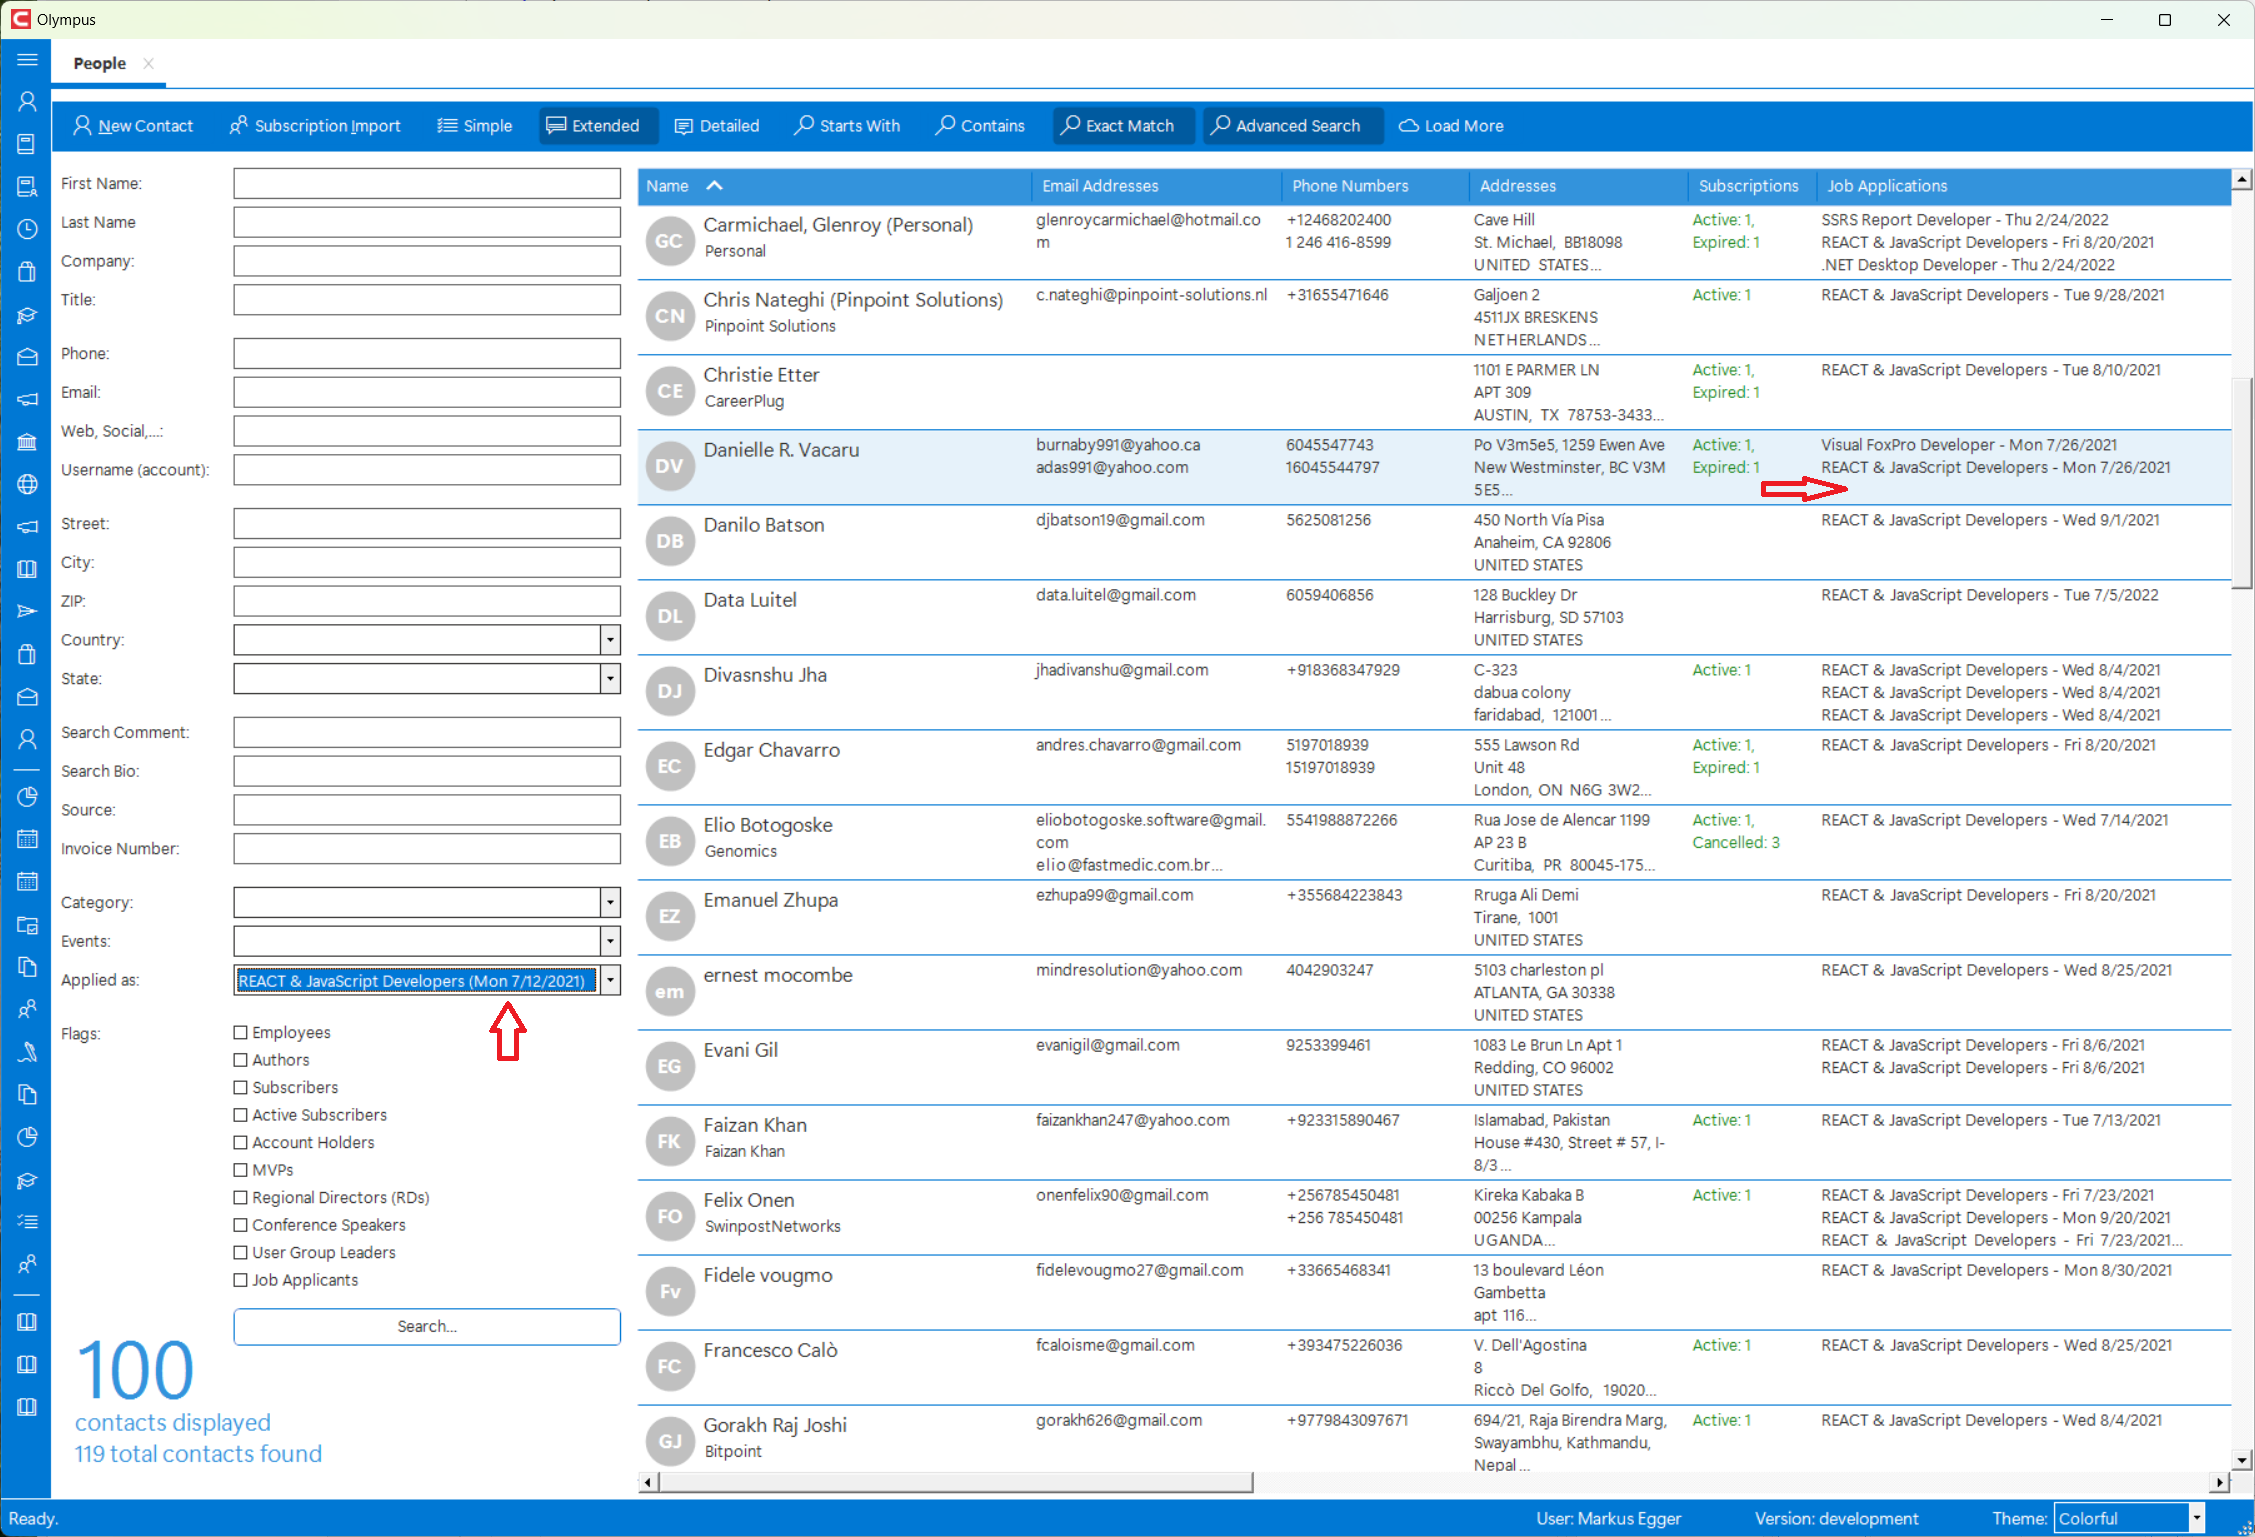Click the folder with checkmark sidebar icon
This screenshot has height=1537, width=2255.
pyautogui.click(x=27, y=925)
